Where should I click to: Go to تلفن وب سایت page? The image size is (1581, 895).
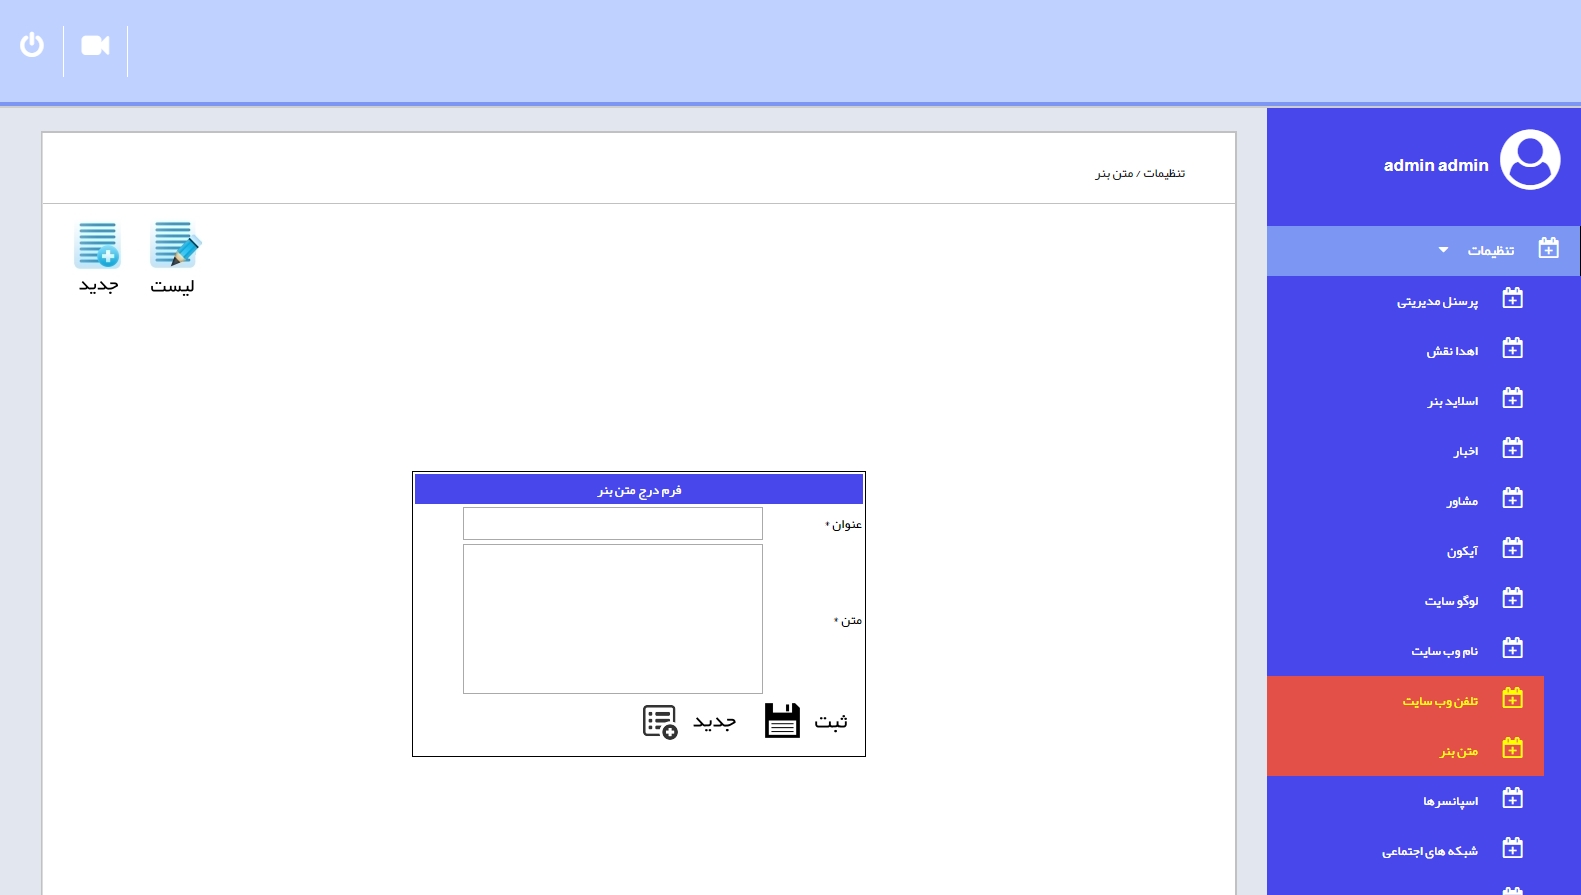[1439, 701]
